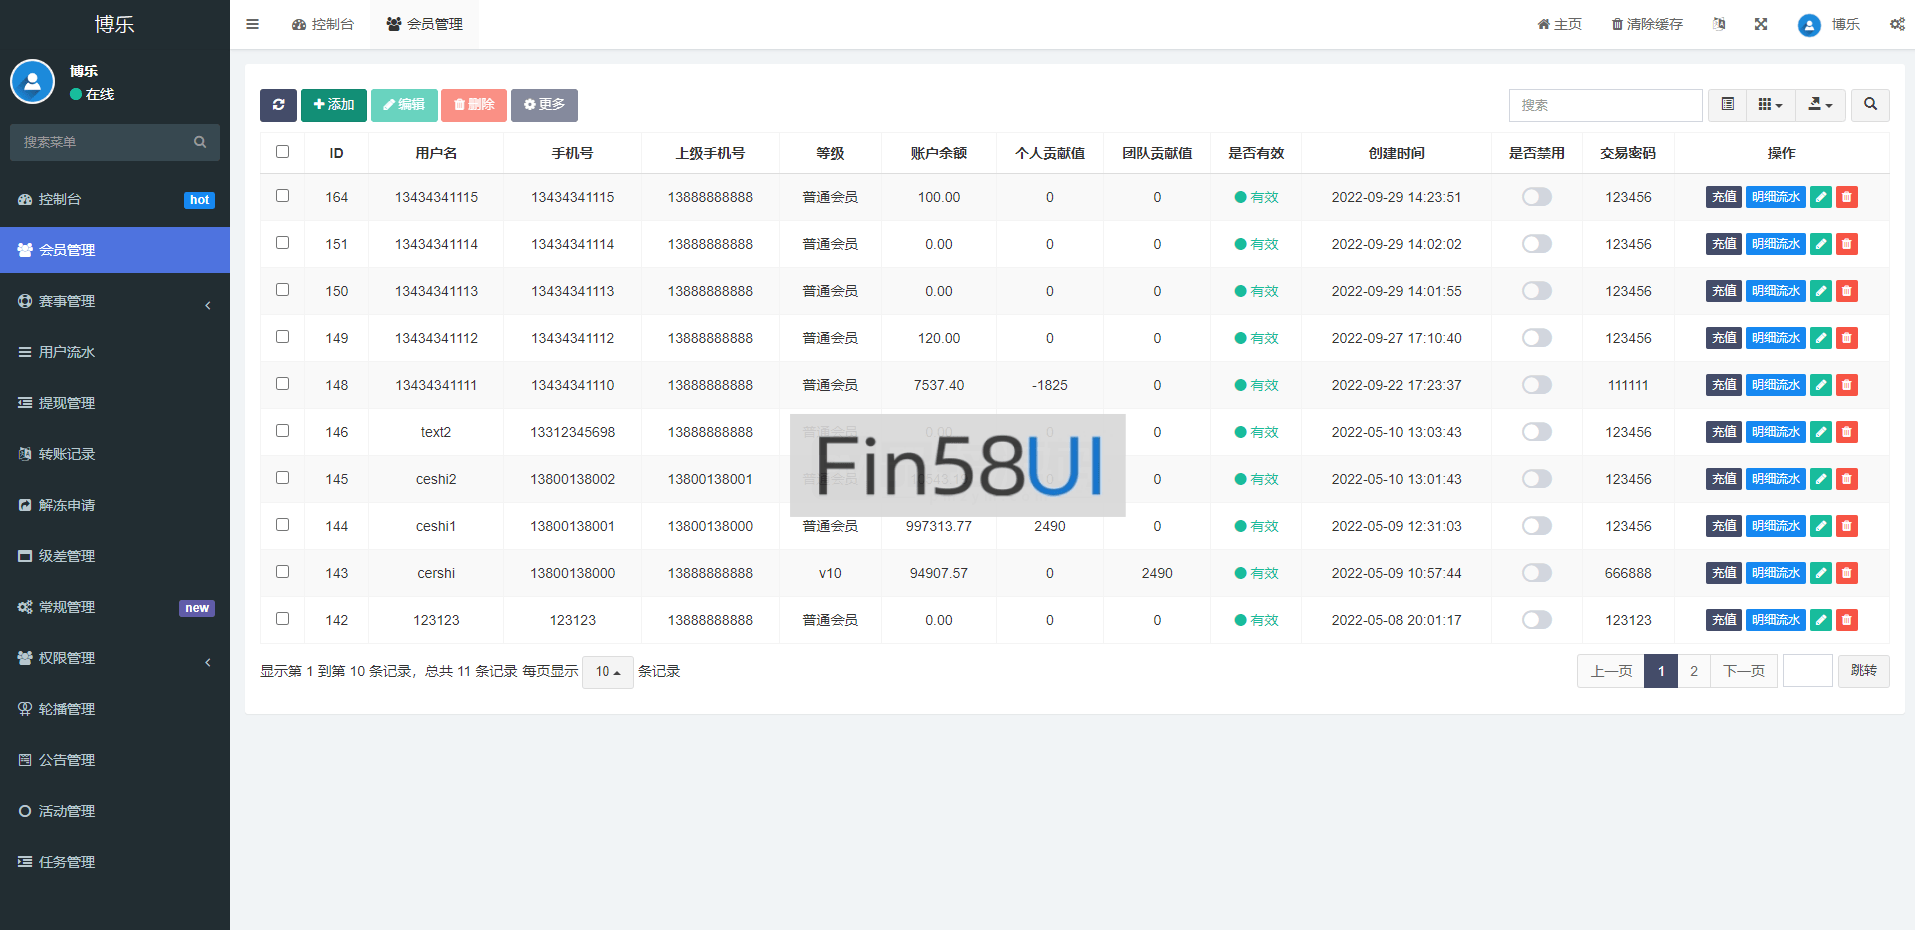Screen dimensions: 1915x930
Task: Open 提现管理 in the sidebar menu
Action: point(67,403)
